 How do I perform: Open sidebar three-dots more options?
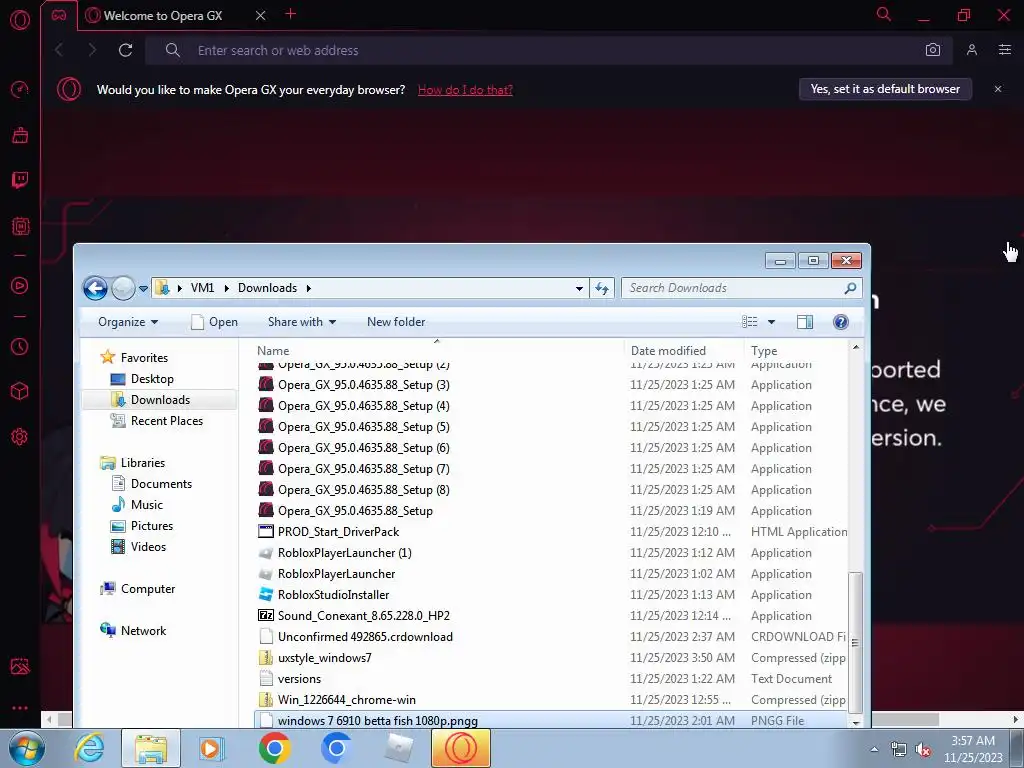(20, 708)
